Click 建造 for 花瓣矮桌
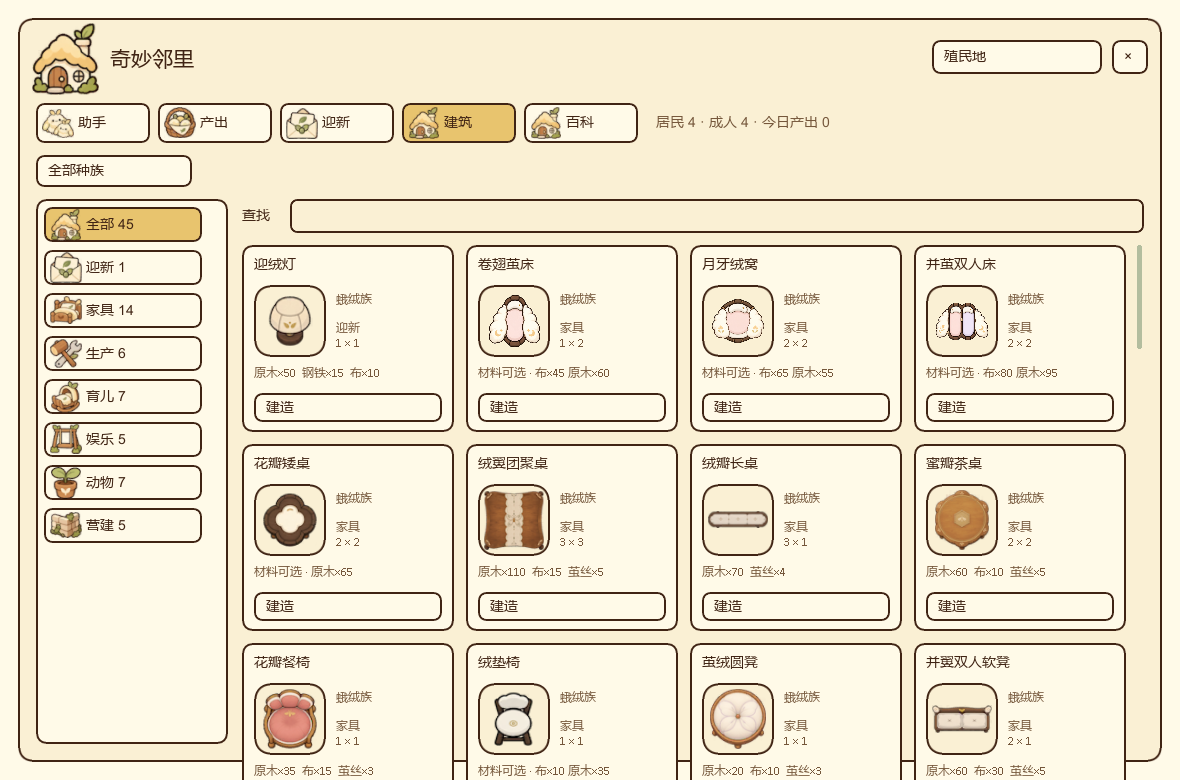This screenshot has height=780, width=1180. coord(348,606)
